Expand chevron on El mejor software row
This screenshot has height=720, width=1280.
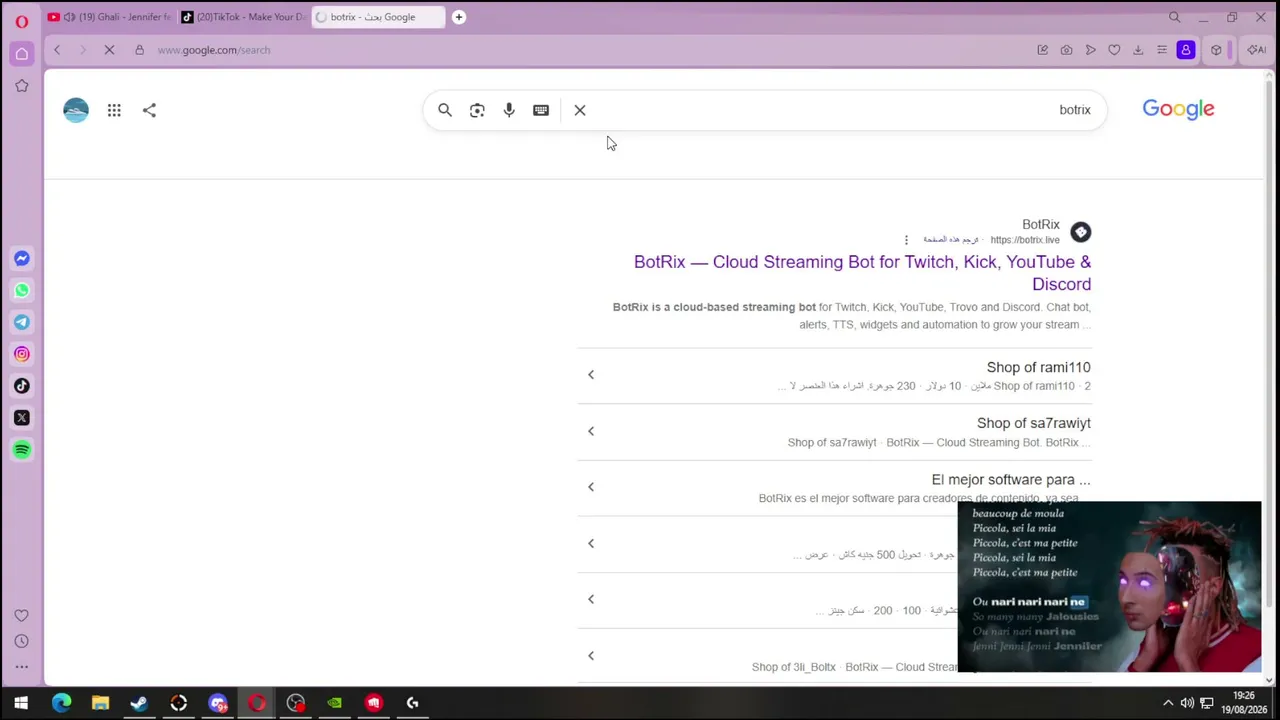[591, 487]
